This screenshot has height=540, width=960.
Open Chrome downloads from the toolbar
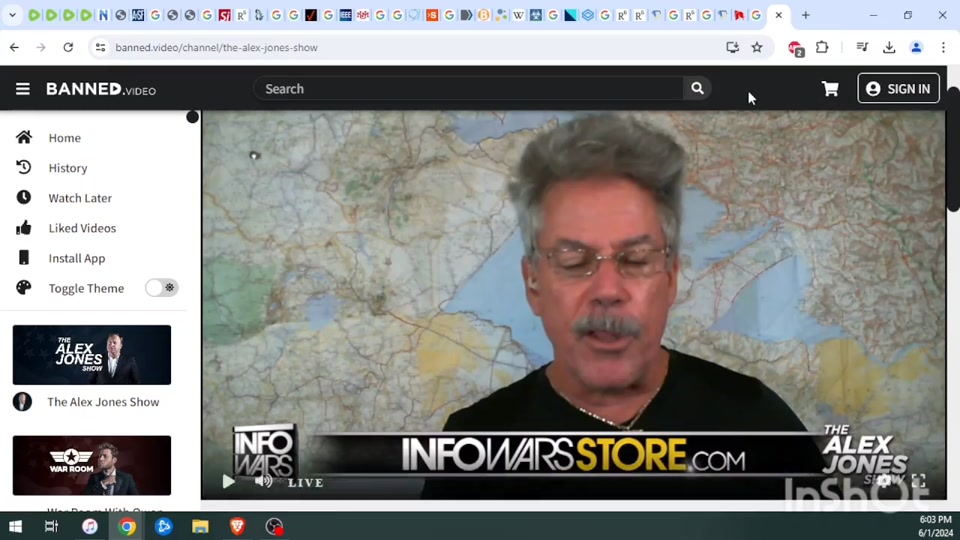889,47
